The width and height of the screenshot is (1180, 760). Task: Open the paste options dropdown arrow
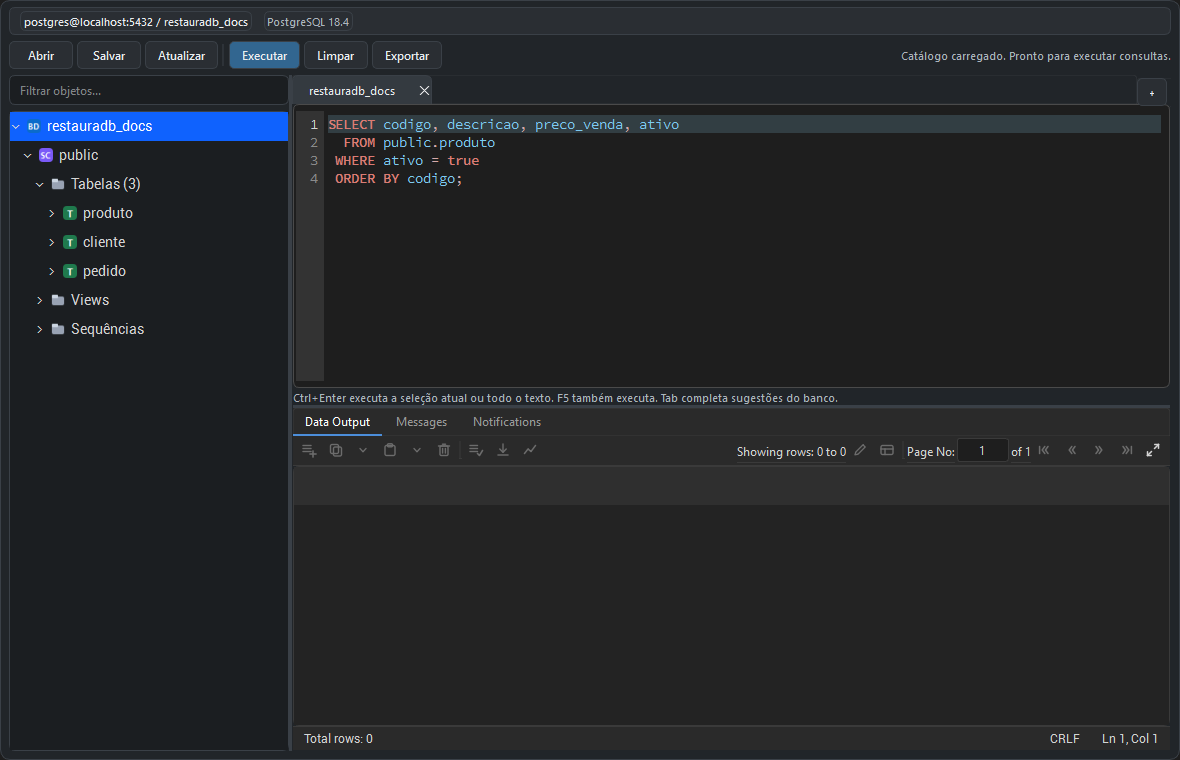417,450
